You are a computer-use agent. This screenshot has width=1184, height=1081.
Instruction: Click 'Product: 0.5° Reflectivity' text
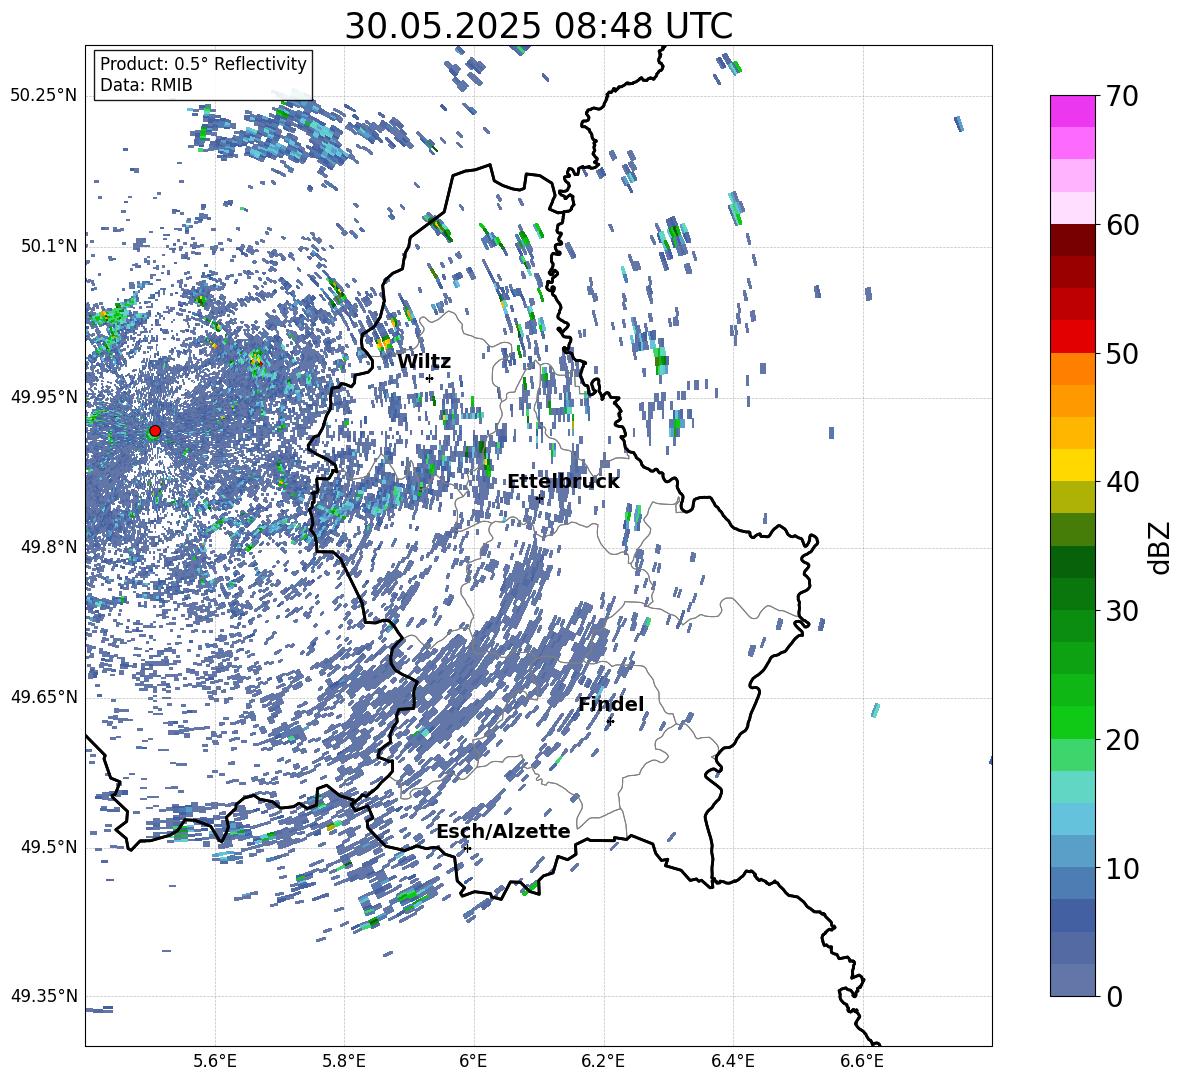click(x=203, y=64)
